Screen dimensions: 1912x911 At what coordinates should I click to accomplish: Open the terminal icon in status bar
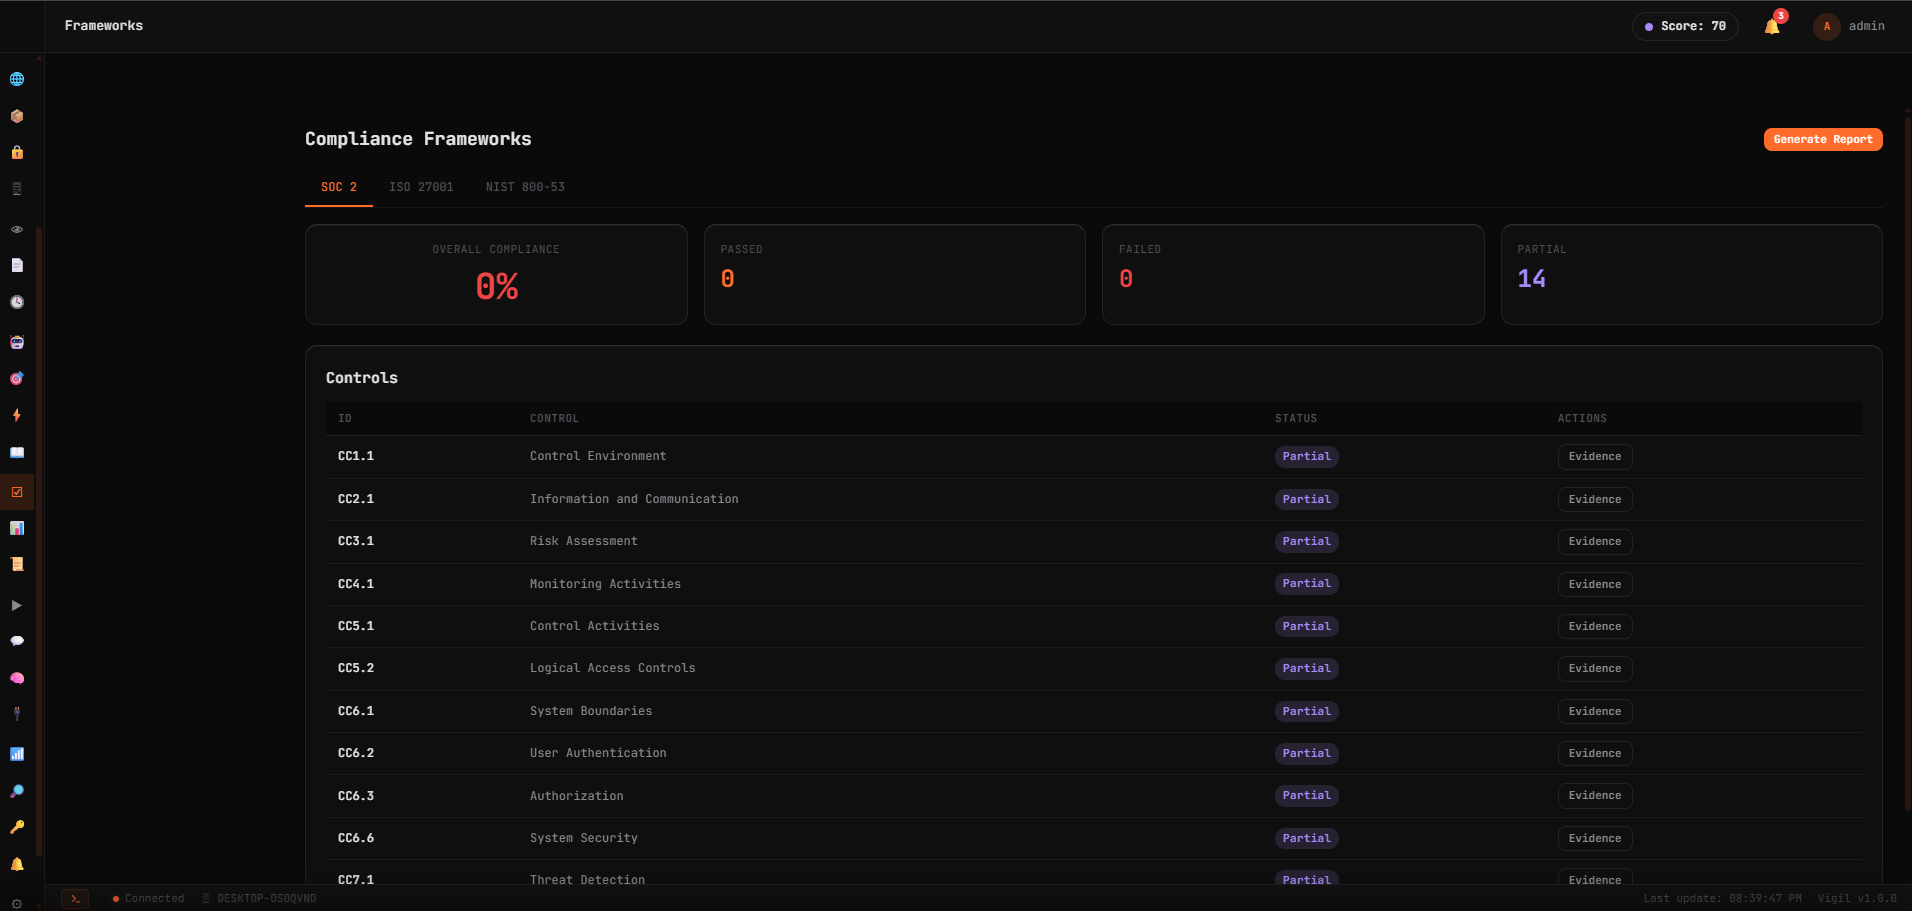[x=75, y=898]
